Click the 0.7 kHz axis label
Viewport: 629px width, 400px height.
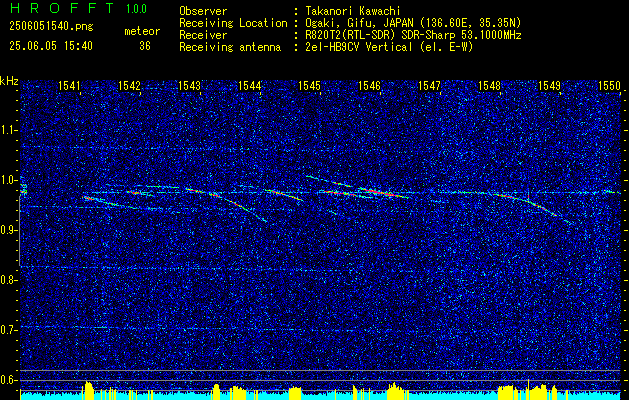[x=8, y=330]
